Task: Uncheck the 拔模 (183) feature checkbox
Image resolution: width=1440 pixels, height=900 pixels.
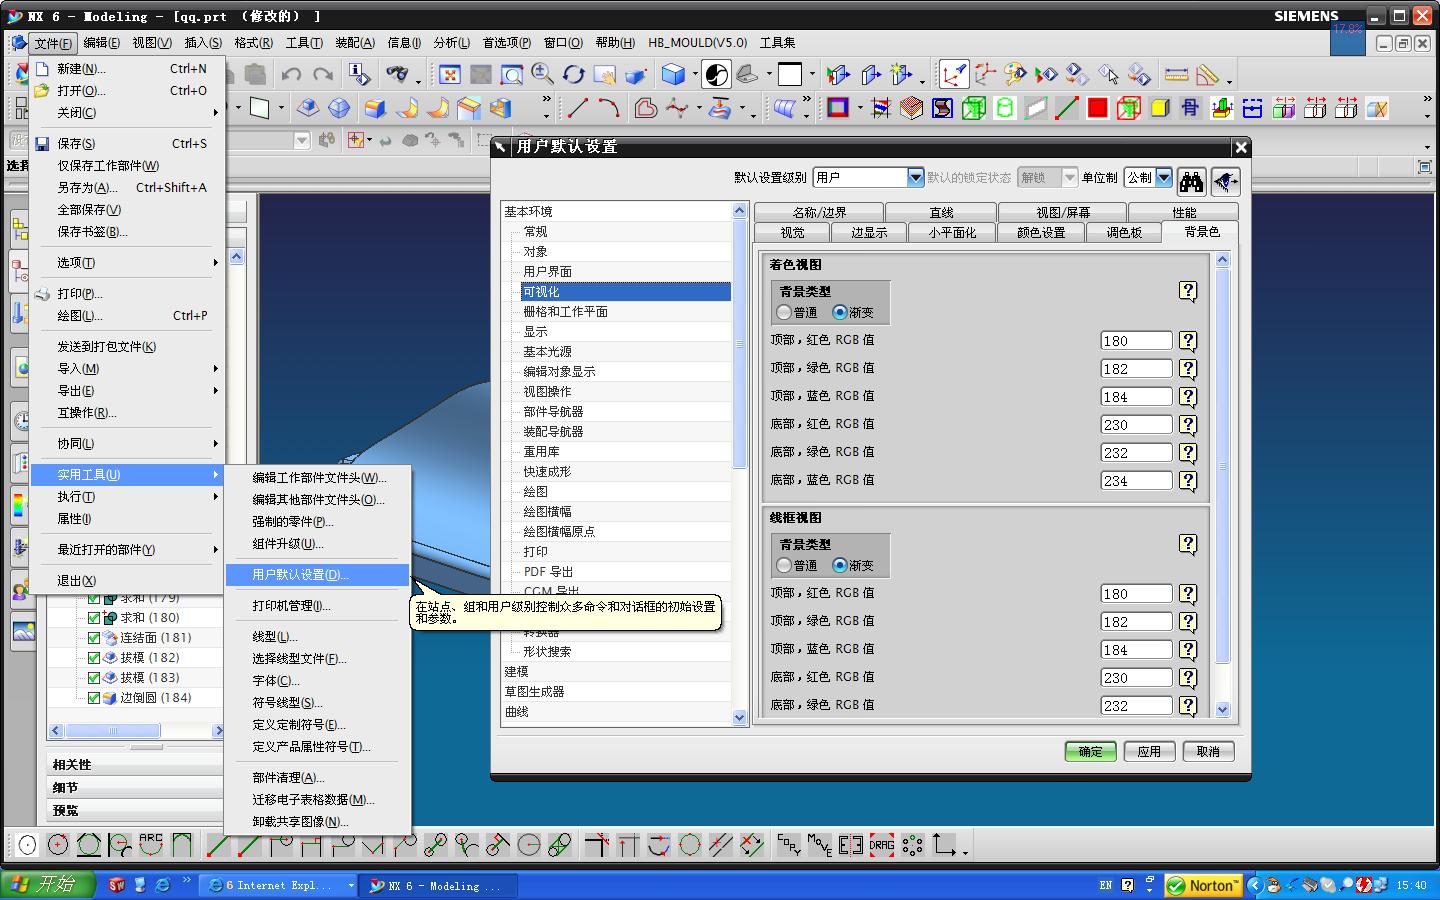Action: tap(94, 678)
